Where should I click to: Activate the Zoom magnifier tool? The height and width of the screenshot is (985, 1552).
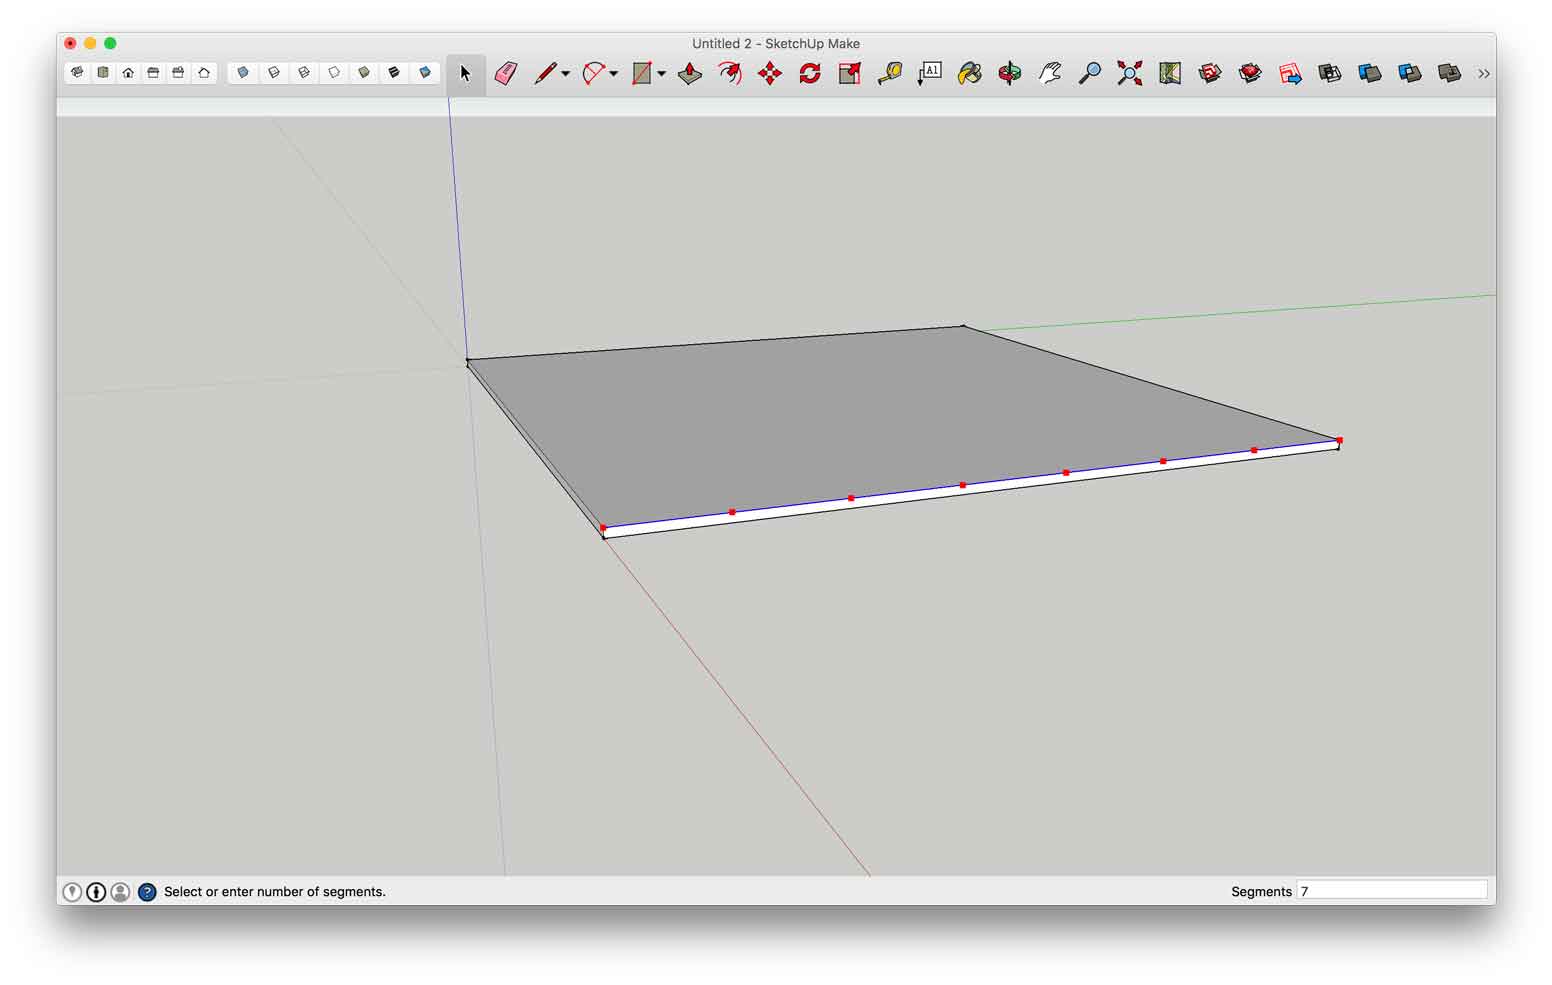(1090, 73)
